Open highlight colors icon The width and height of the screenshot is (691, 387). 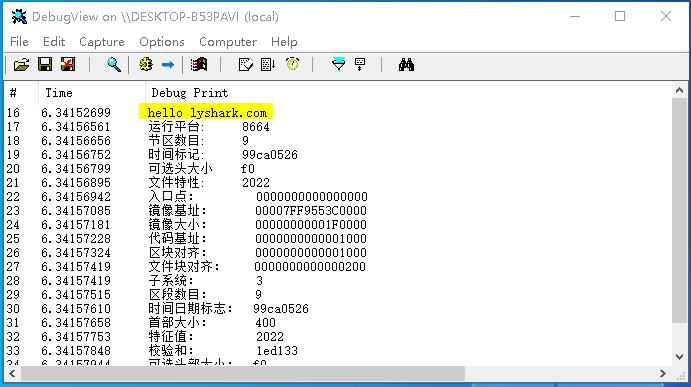360,65
